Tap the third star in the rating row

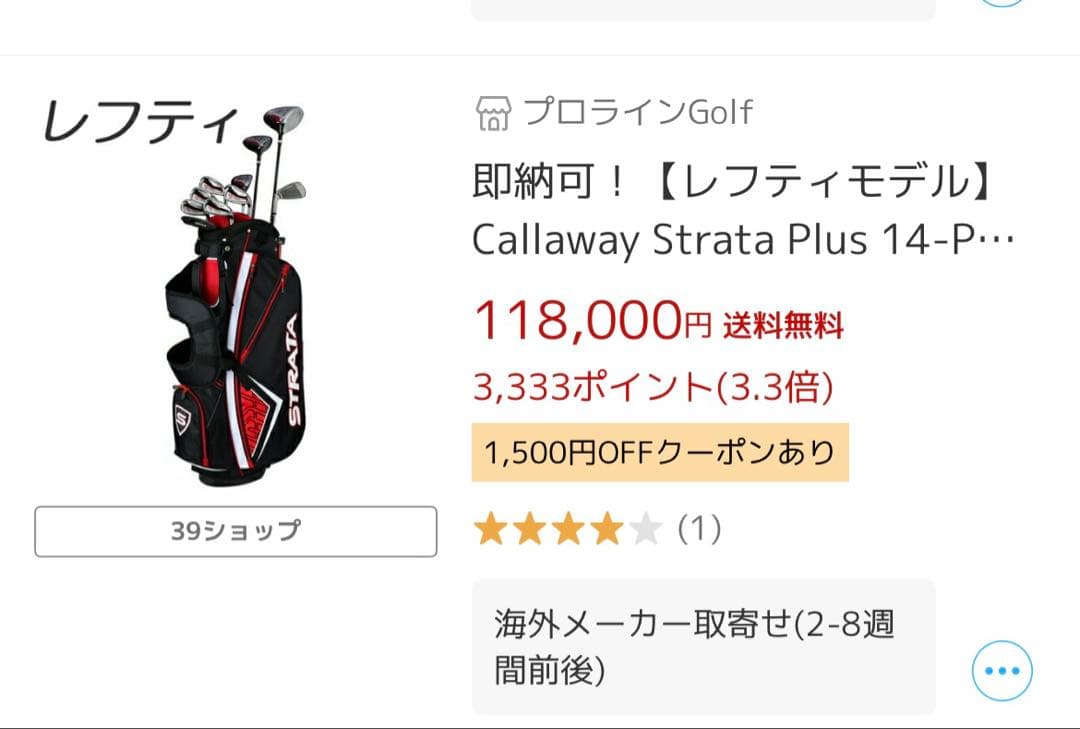(x=569, y=527)
